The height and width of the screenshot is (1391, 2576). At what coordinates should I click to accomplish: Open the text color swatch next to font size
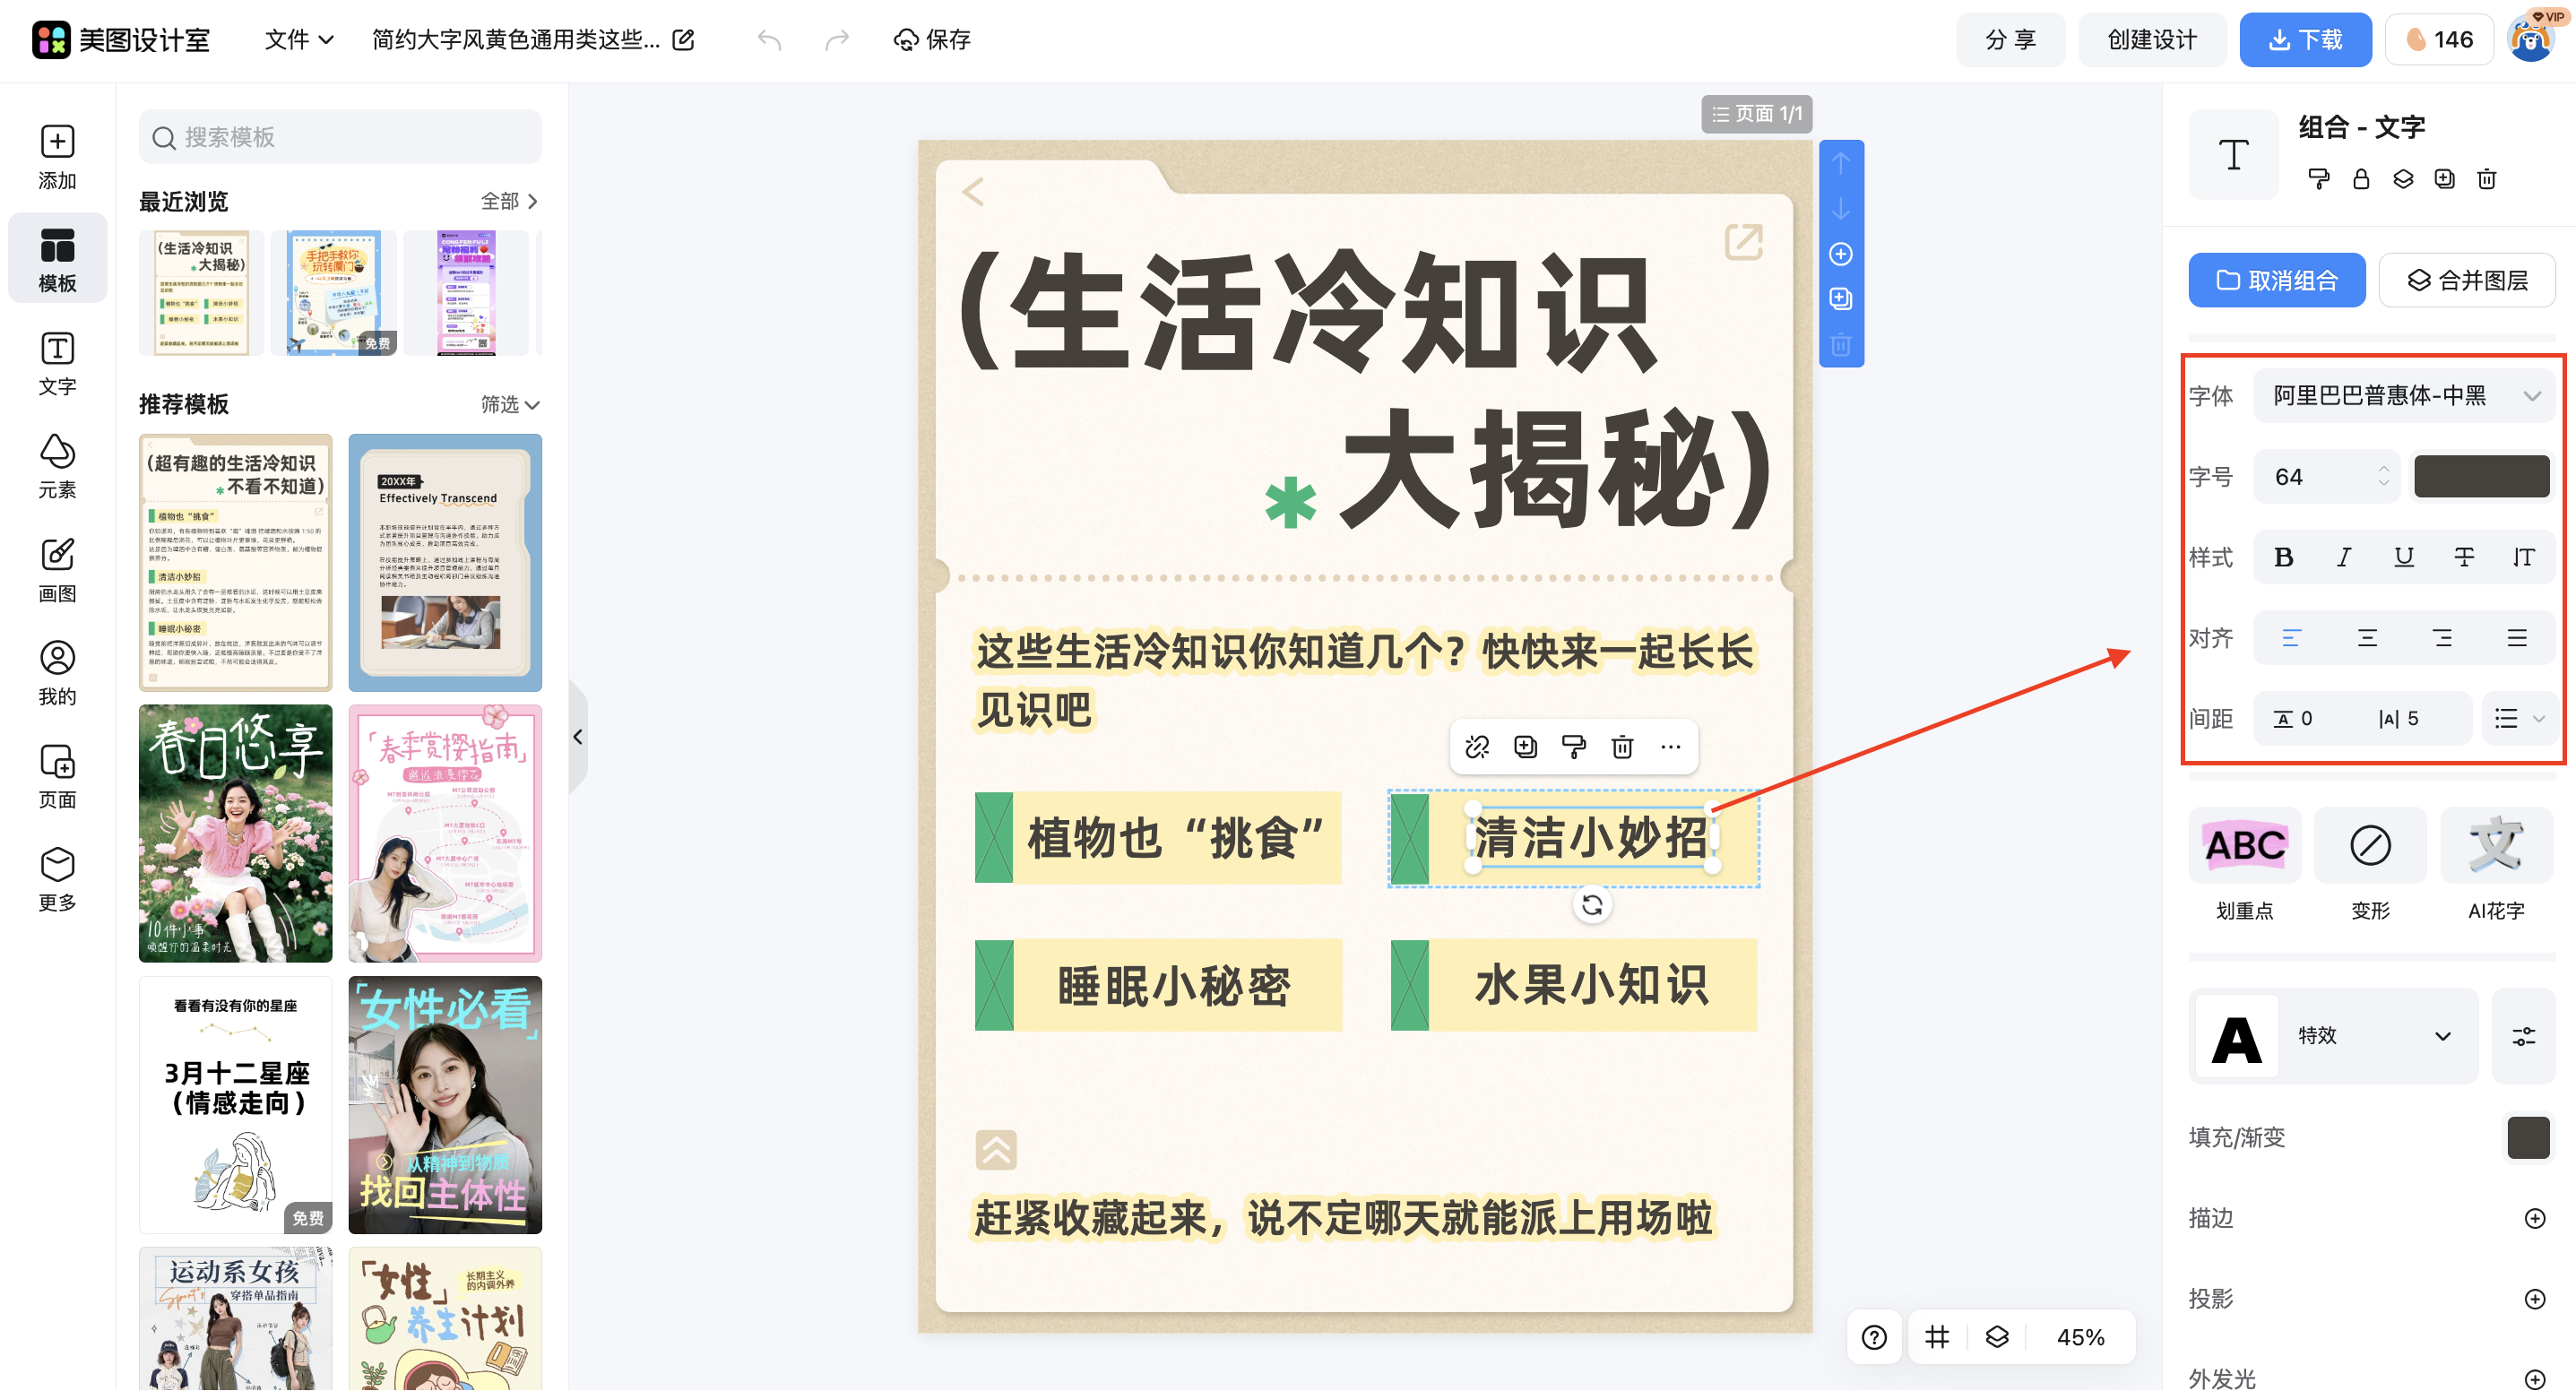[x=2481, y=476]
